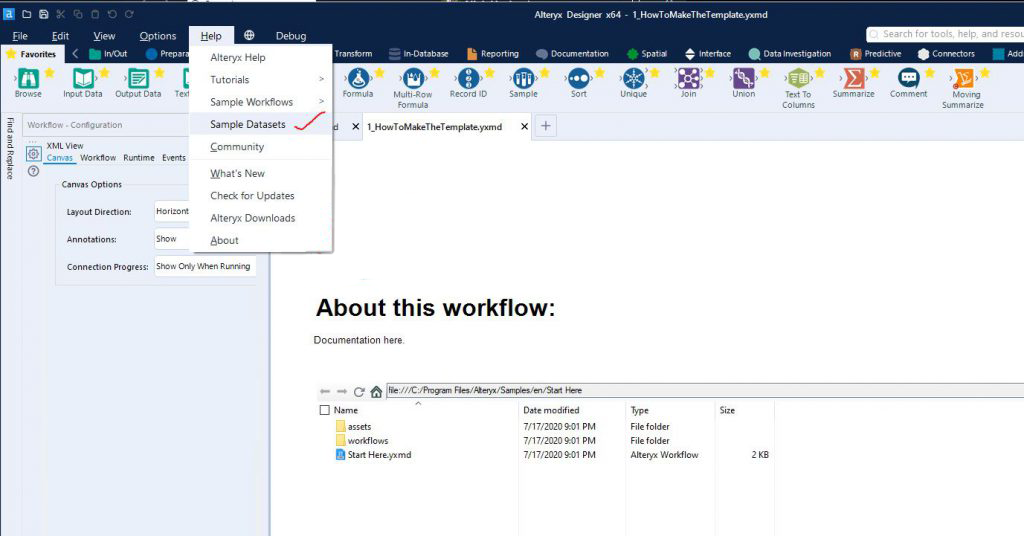Check the Name column select-all checkbox
The width and height of the screenshot is (1024, 536).
click(325, 410)
